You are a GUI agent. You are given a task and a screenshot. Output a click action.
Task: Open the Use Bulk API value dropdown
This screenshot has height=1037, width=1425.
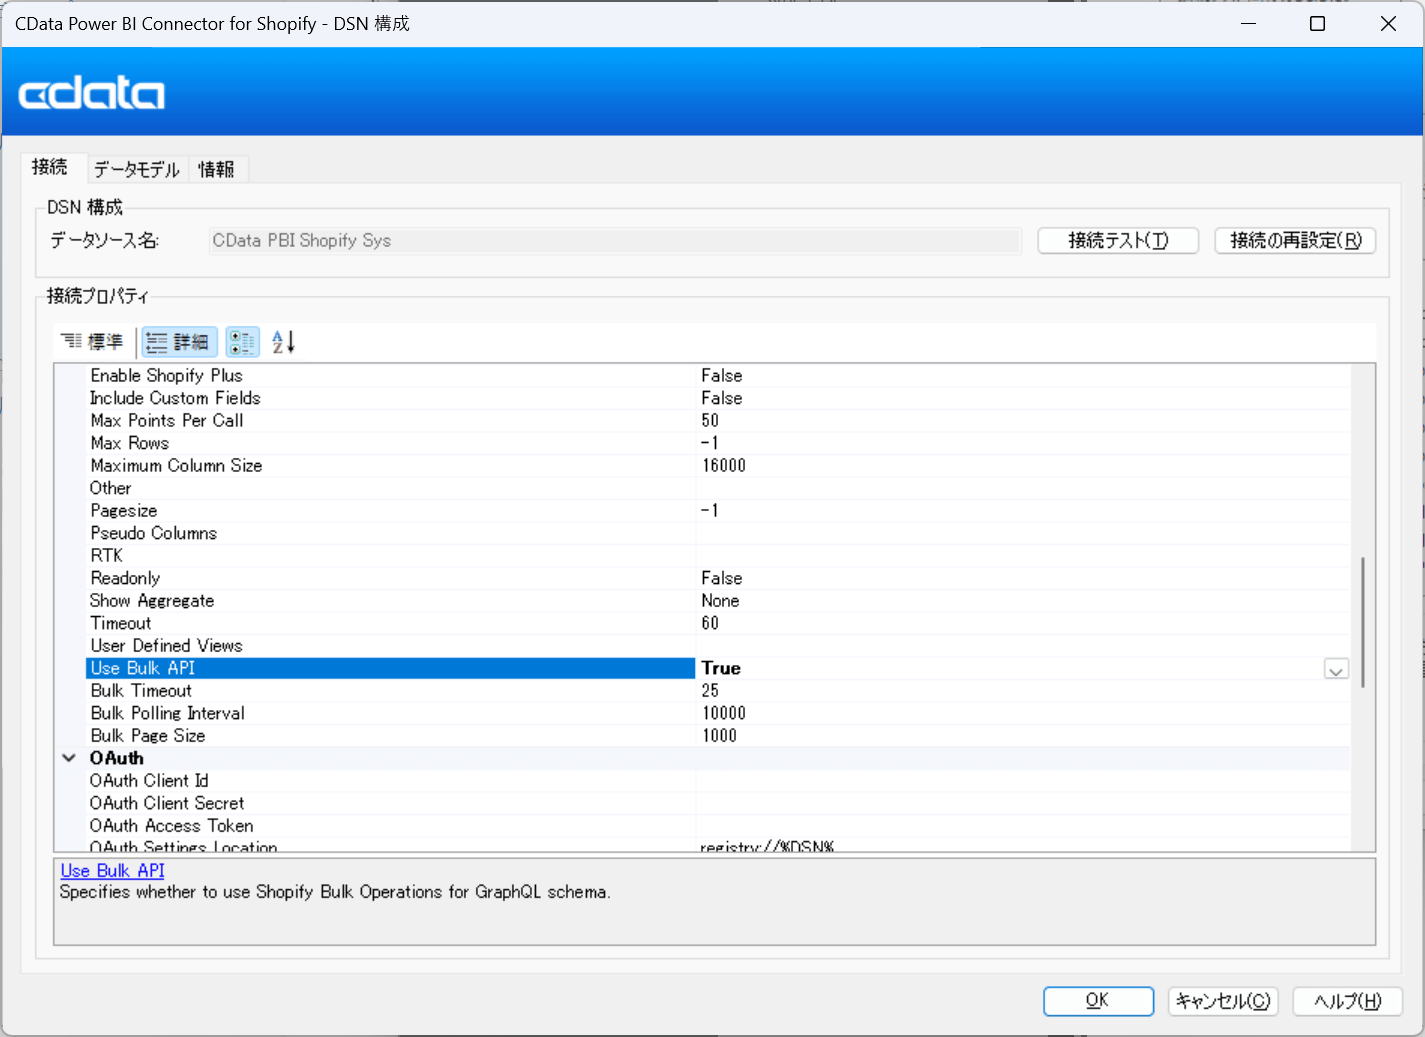[1336, 669]
